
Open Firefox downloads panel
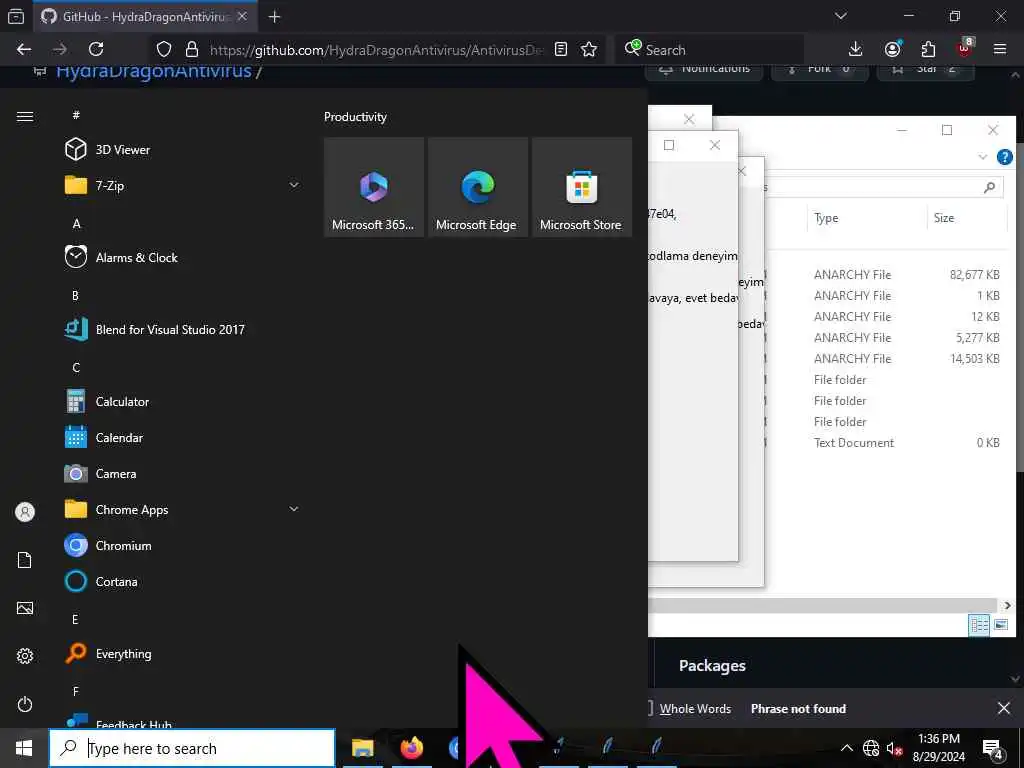click(855, 49)
